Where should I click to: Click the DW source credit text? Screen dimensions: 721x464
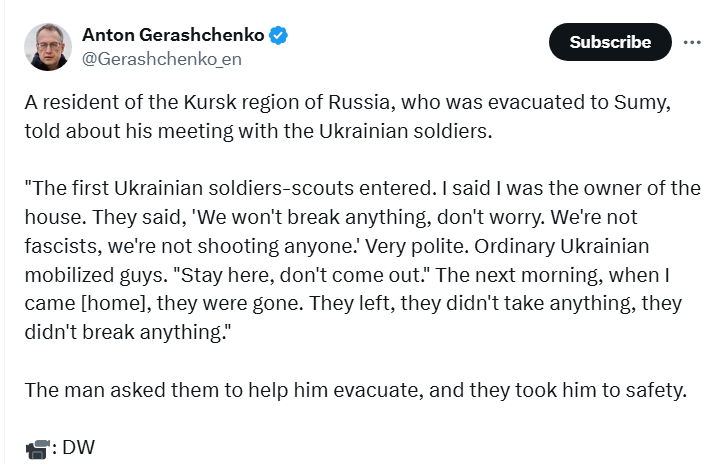78,447
